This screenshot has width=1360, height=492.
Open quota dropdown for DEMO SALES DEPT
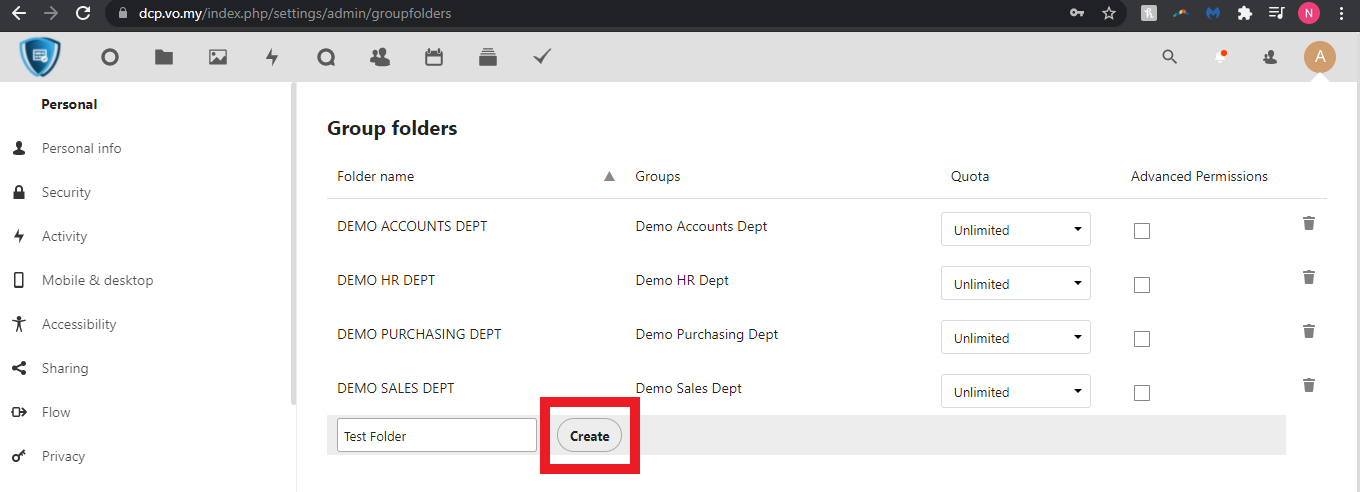coord(1015,392)
